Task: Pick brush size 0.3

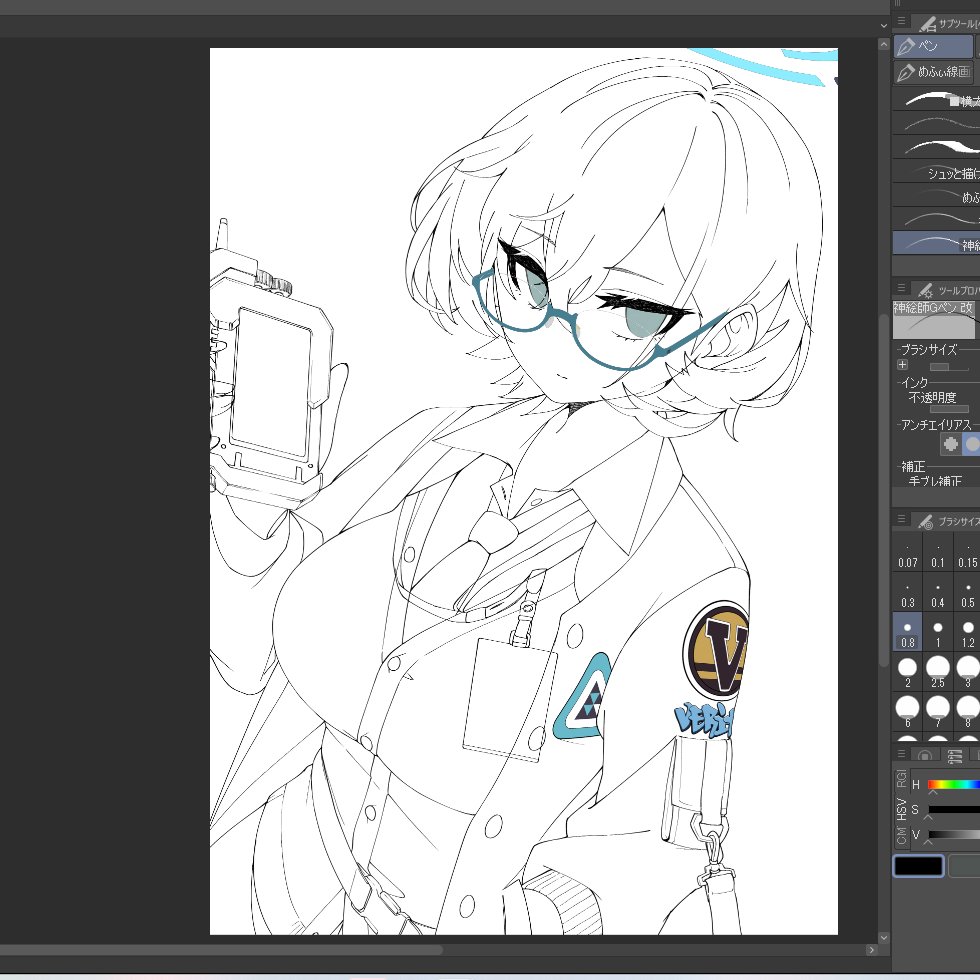Action: [908, 592]
